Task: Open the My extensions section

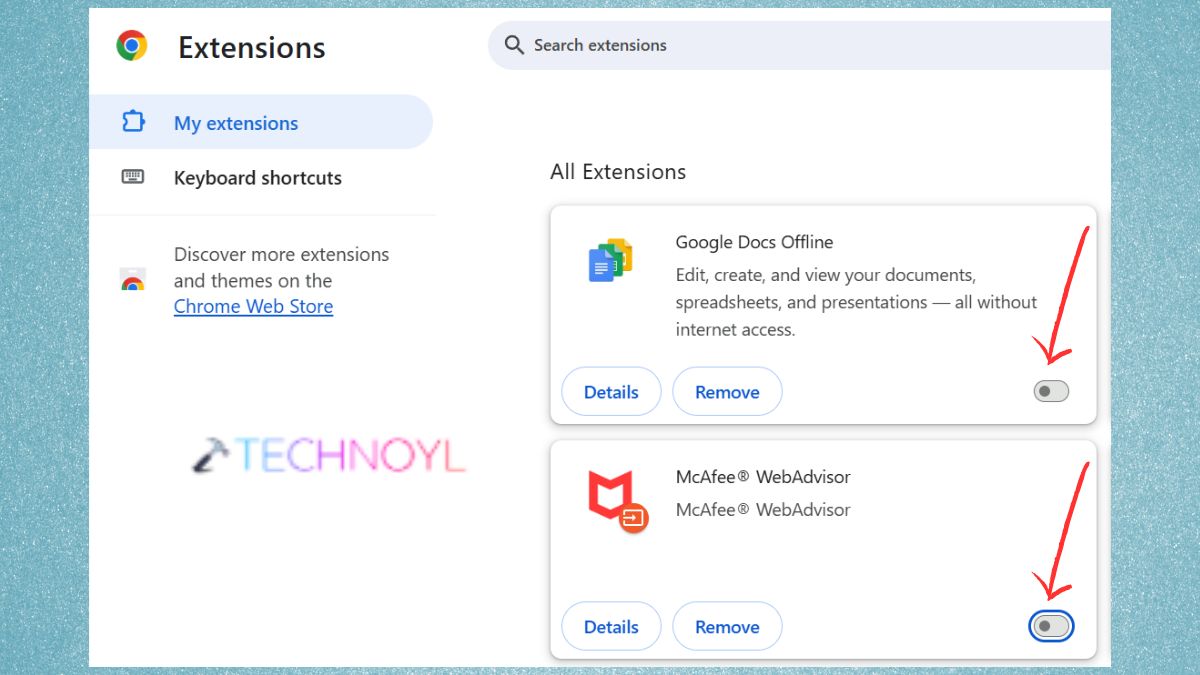Action: click(261, 122)
